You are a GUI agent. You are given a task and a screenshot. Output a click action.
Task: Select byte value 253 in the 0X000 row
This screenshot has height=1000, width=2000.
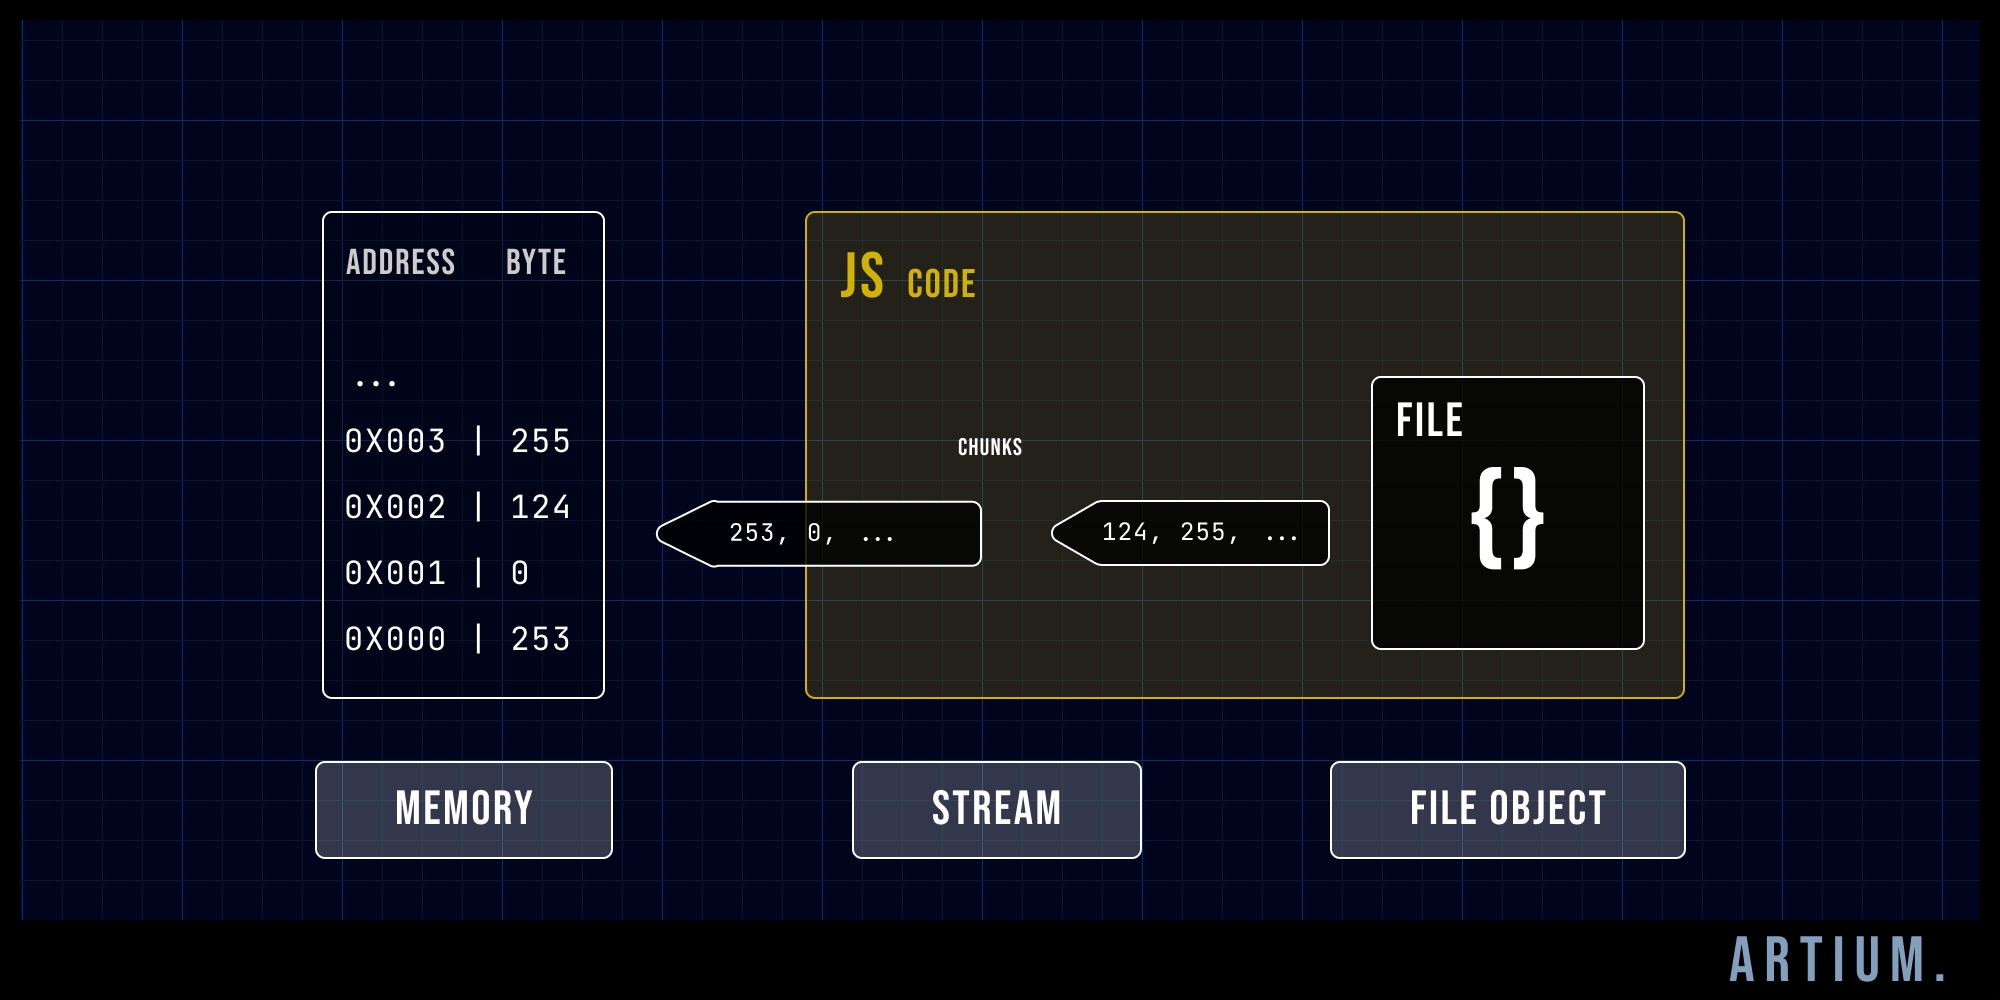coord(540,639)
